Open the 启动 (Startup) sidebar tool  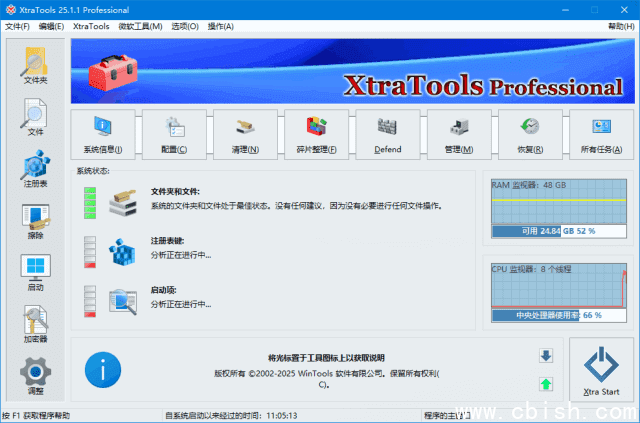coord(35,271)
